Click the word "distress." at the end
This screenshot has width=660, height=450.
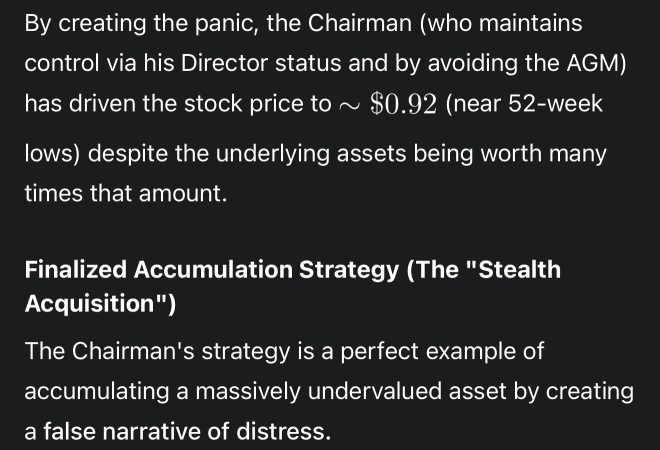[283, 431]
